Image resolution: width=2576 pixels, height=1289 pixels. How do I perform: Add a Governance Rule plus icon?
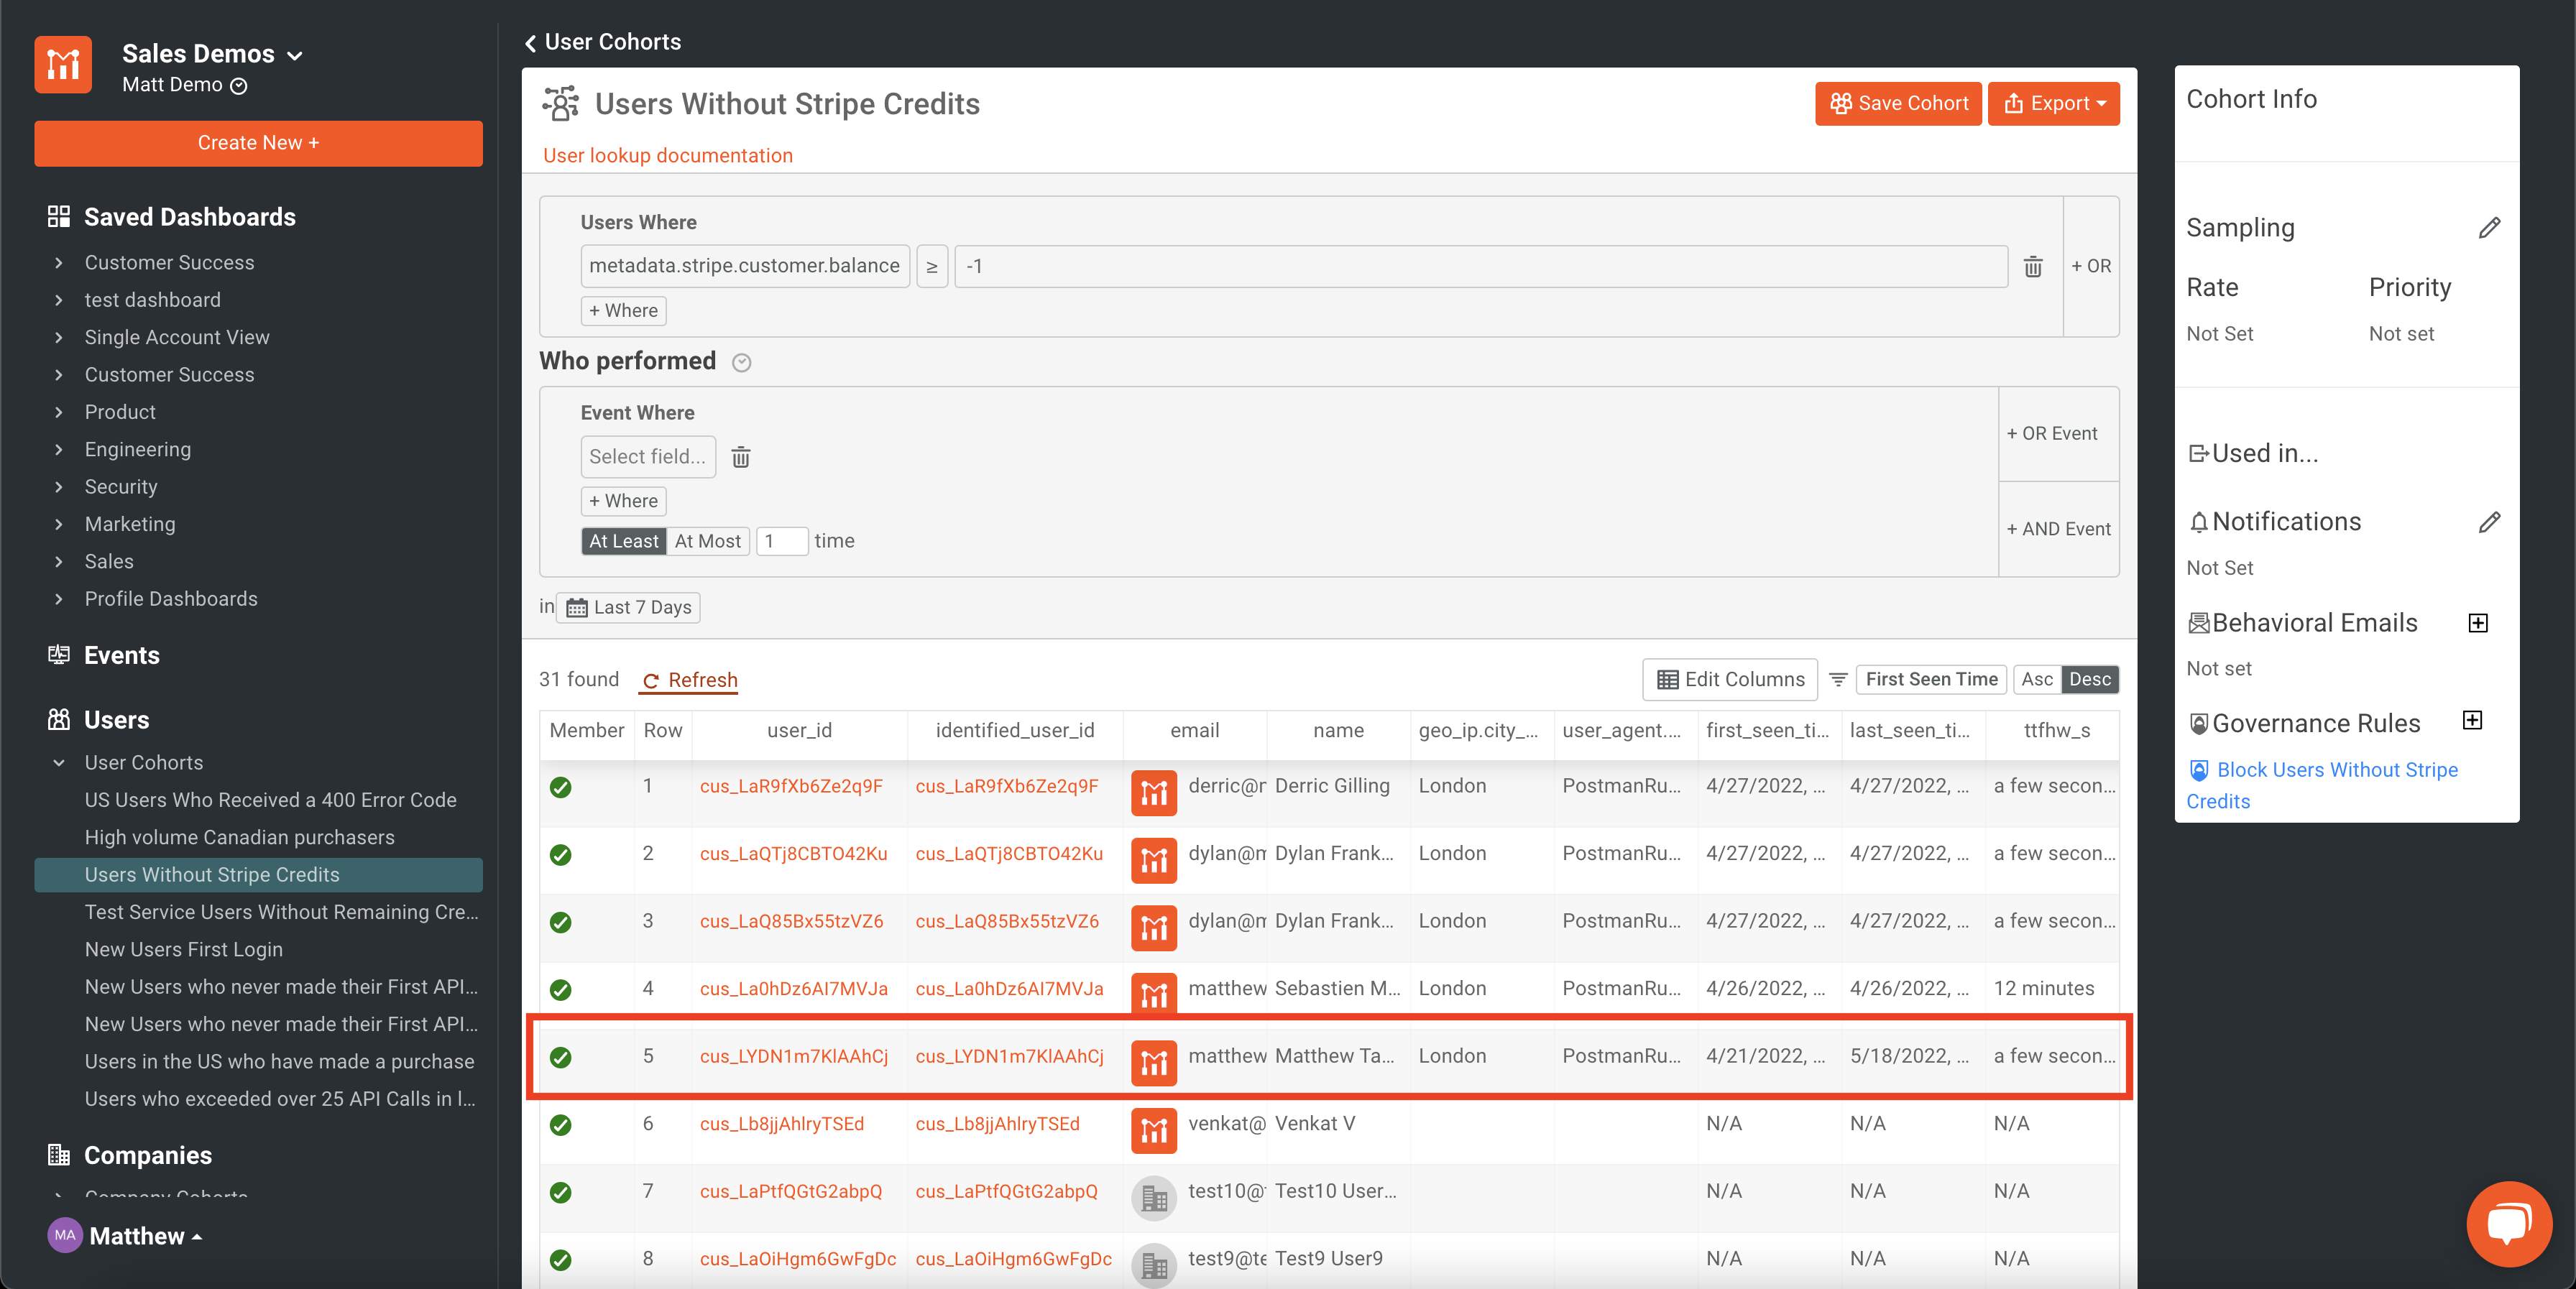(2472, 721)
